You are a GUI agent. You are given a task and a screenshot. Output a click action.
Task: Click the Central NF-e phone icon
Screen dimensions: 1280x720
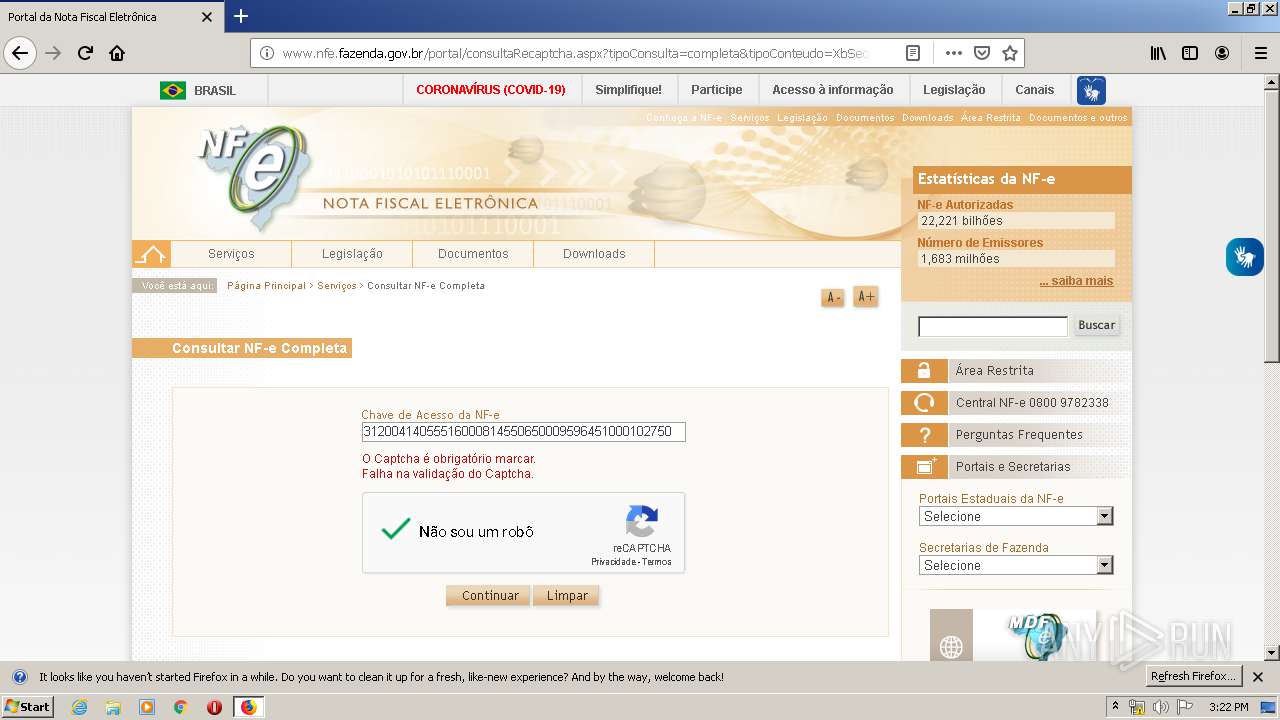(924, 403)
